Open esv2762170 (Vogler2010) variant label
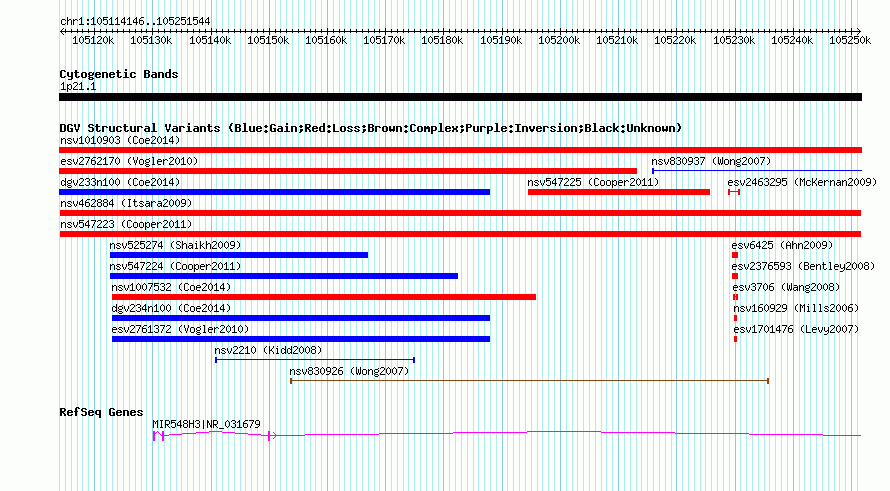This screenshot has height=491, width=890. (129, 161)
